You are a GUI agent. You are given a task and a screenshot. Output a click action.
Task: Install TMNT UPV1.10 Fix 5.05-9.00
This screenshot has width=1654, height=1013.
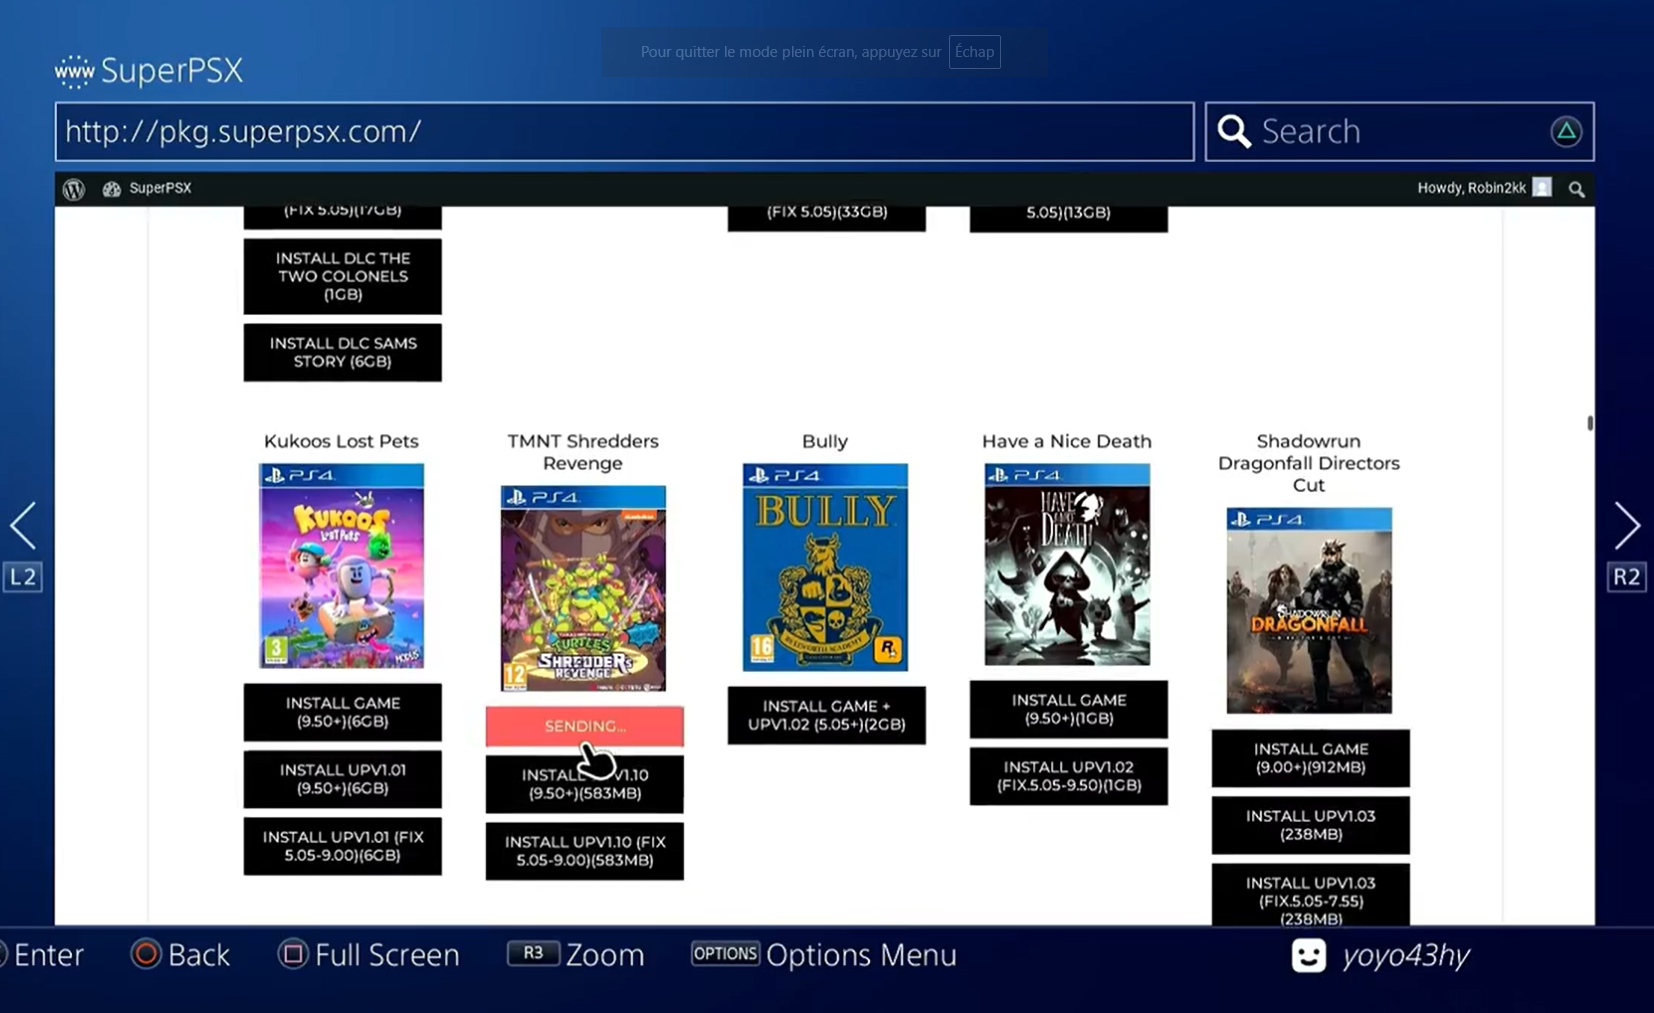(585, 851)
